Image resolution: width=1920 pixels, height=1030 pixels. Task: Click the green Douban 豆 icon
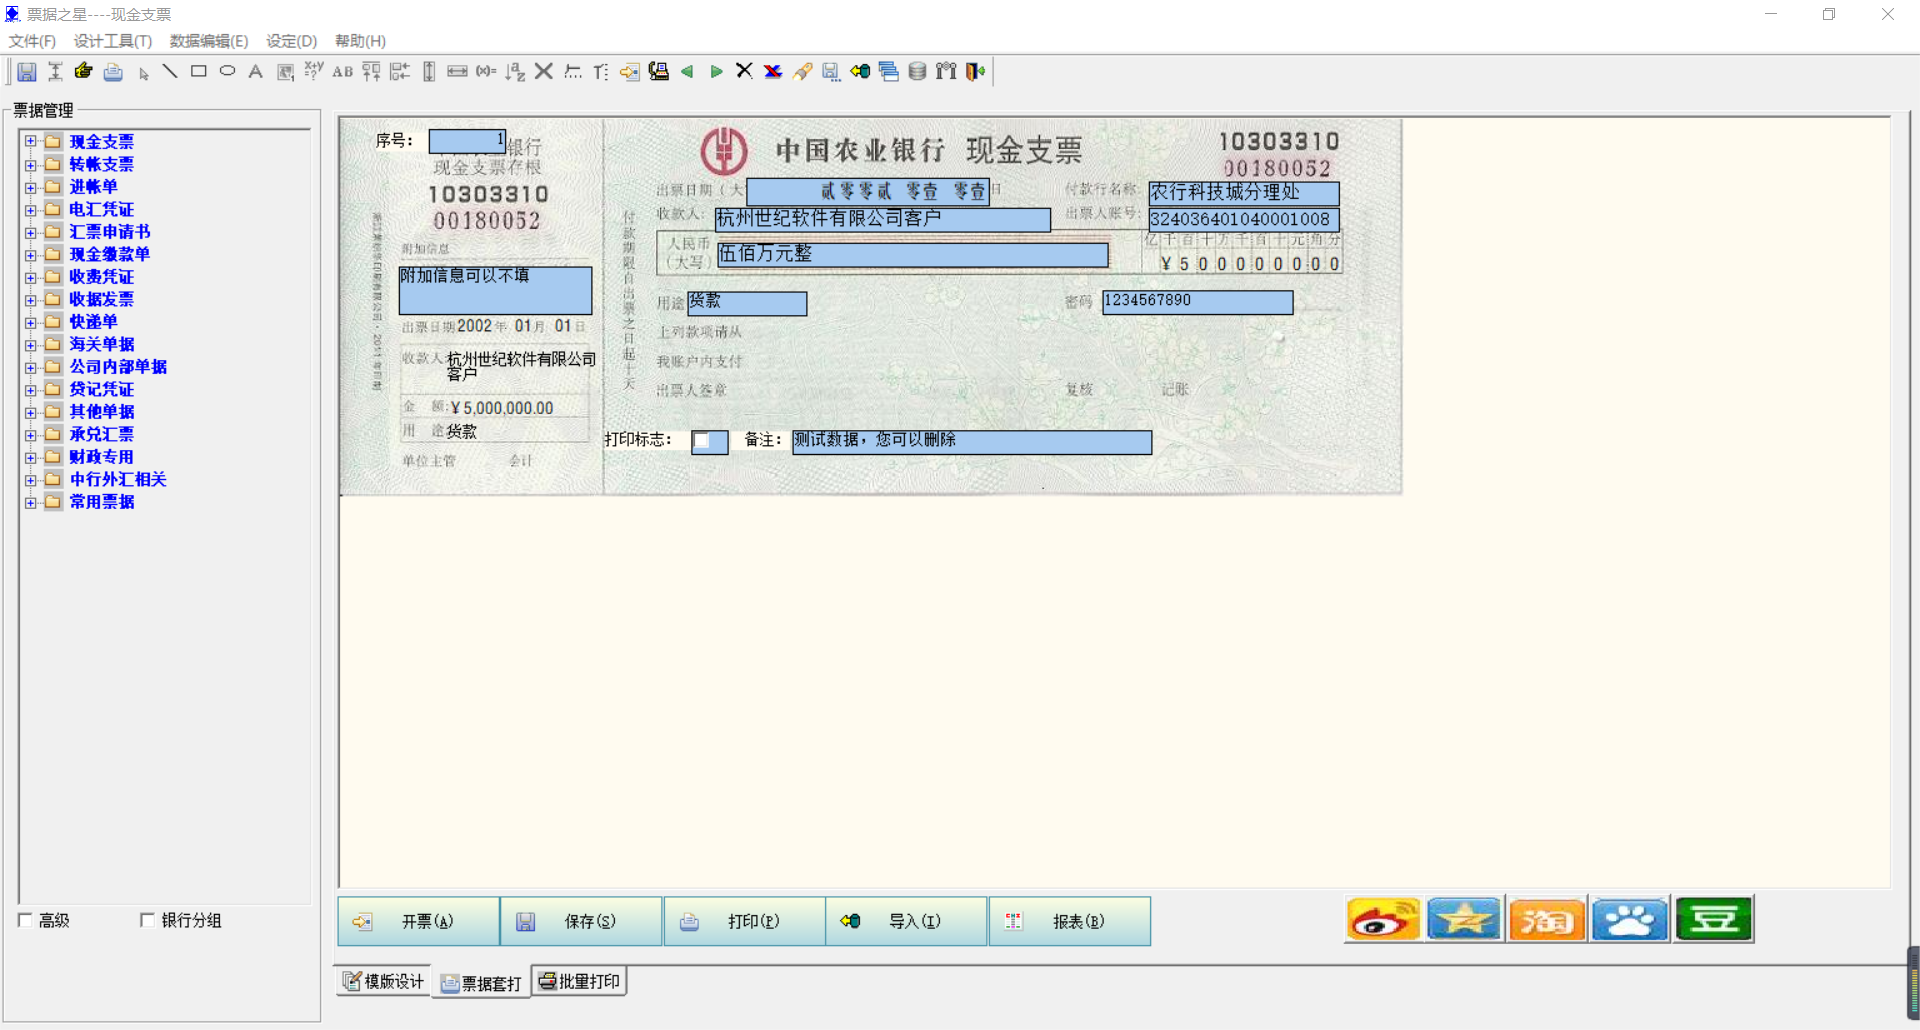1714,920
